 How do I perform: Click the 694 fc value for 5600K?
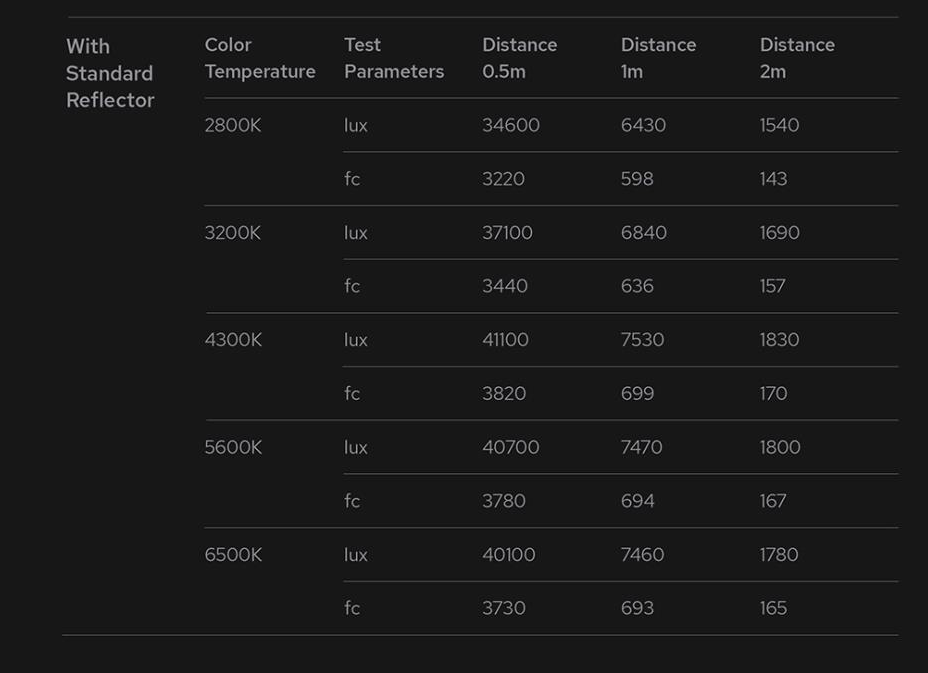pyautogui.click(x=637, y=501)
